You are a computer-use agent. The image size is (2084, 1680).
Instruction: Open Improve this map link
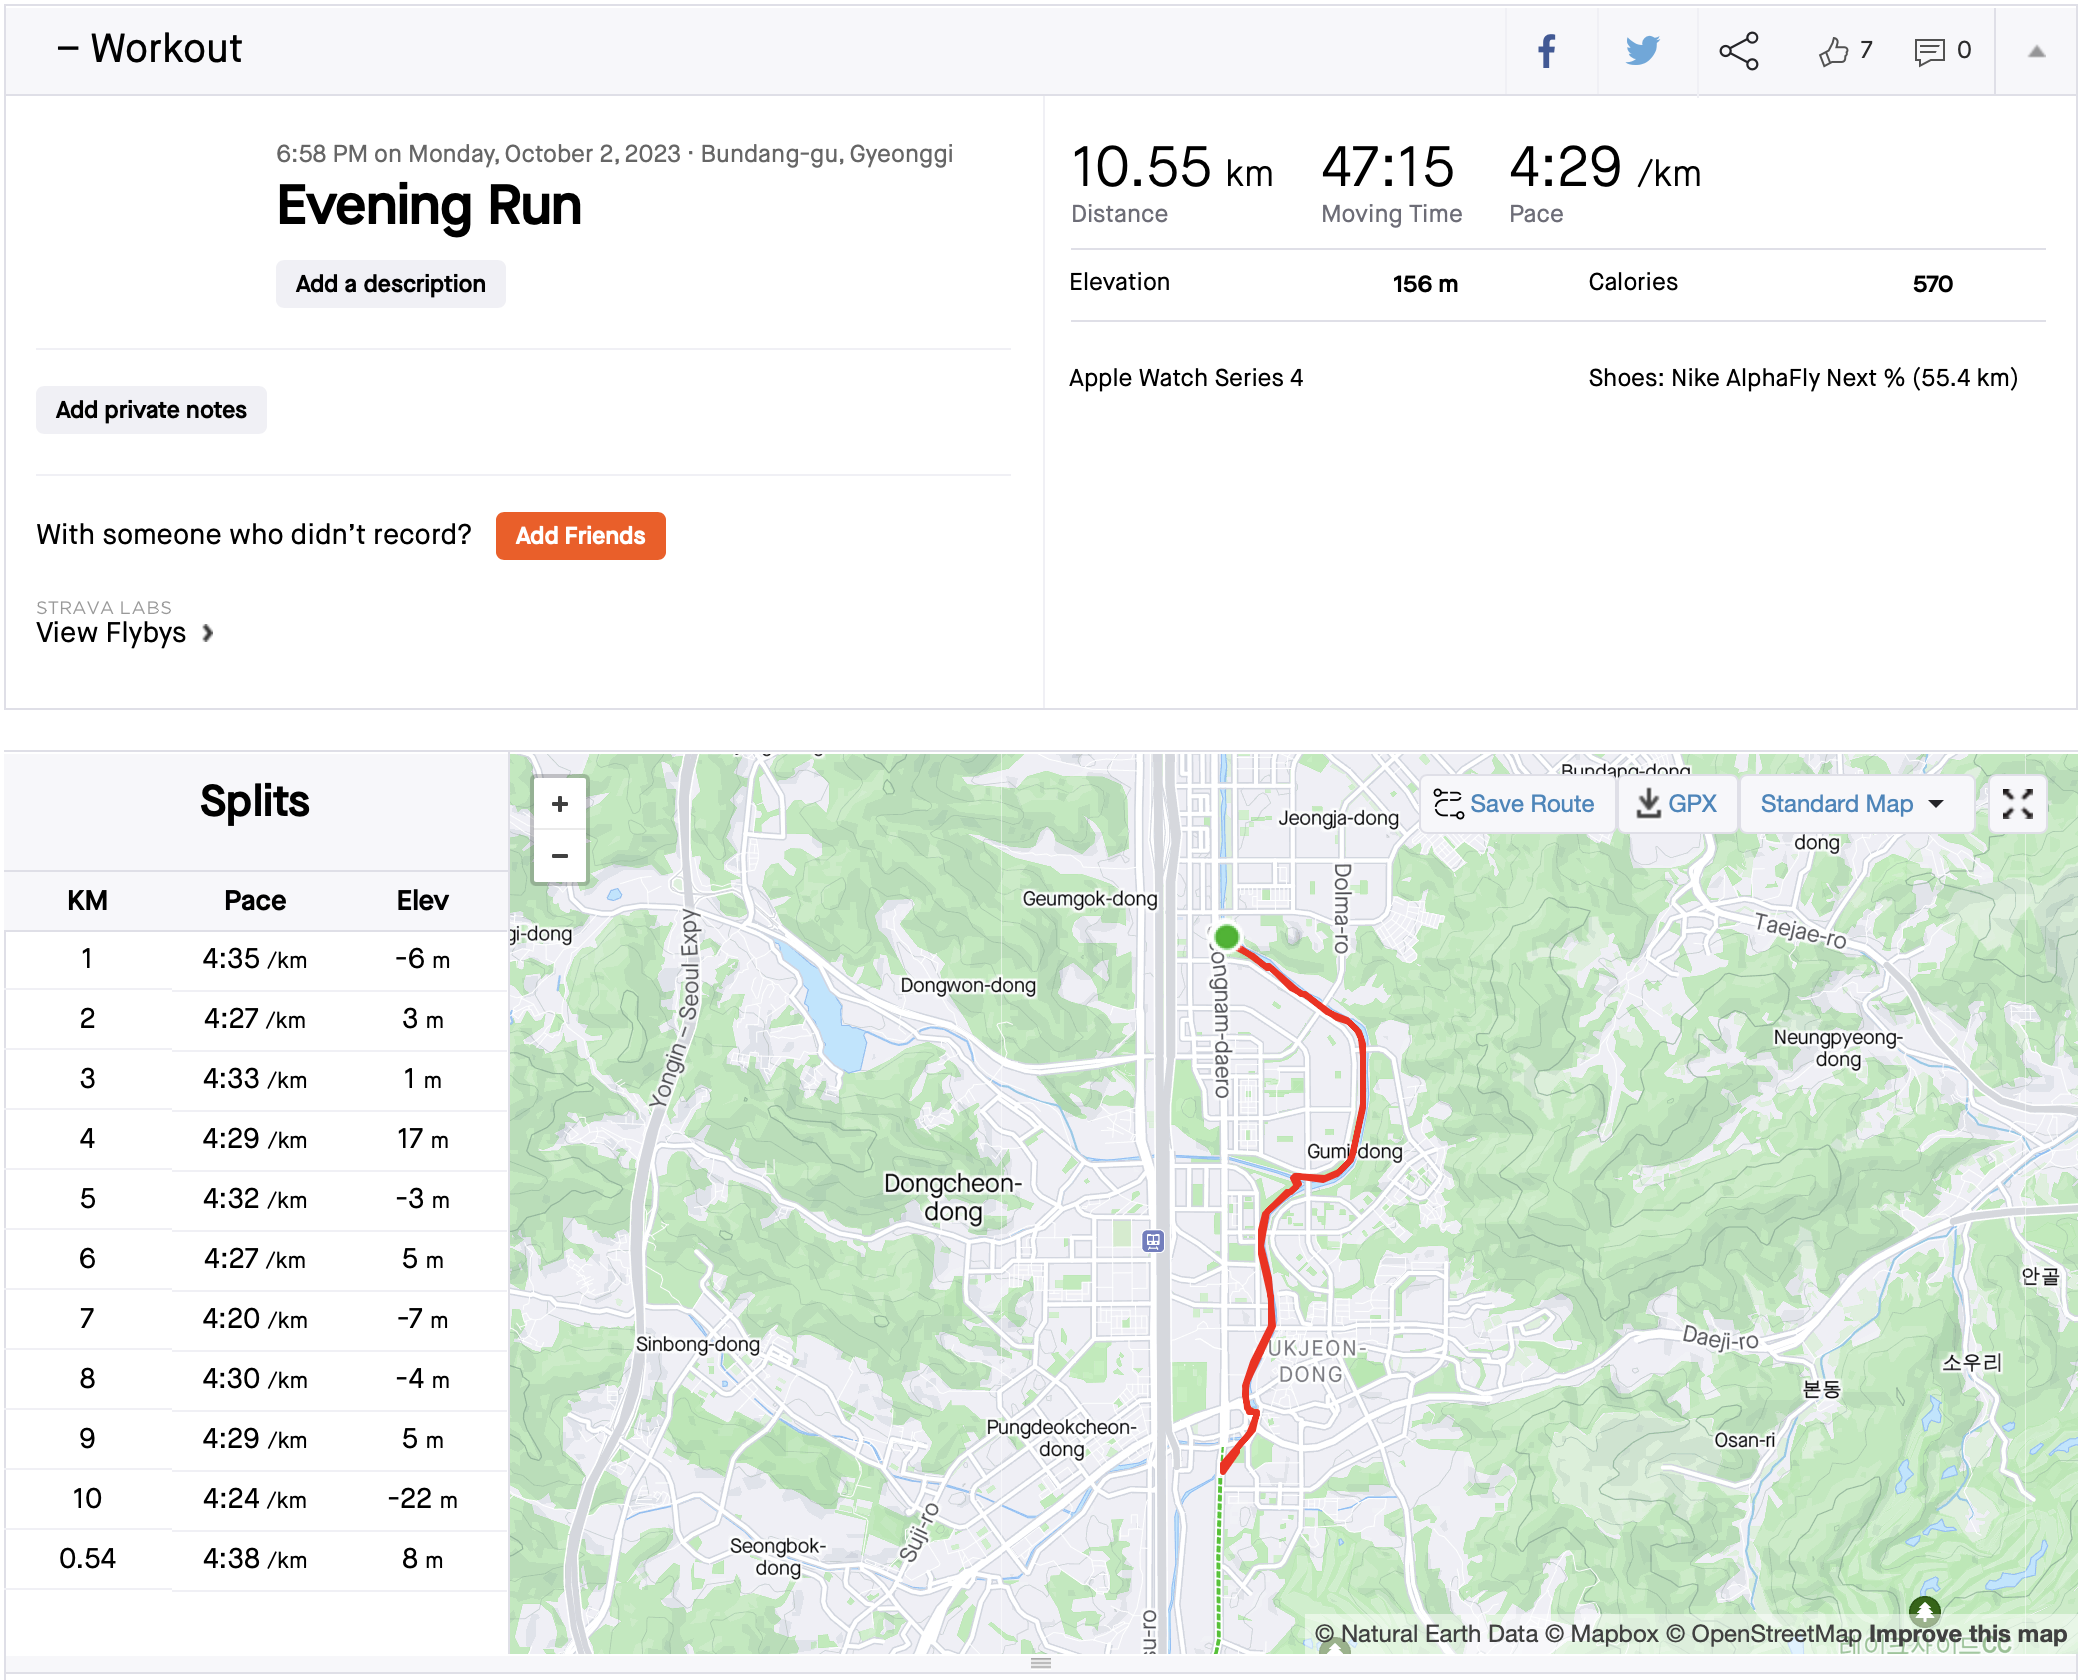[1967, 1634]
